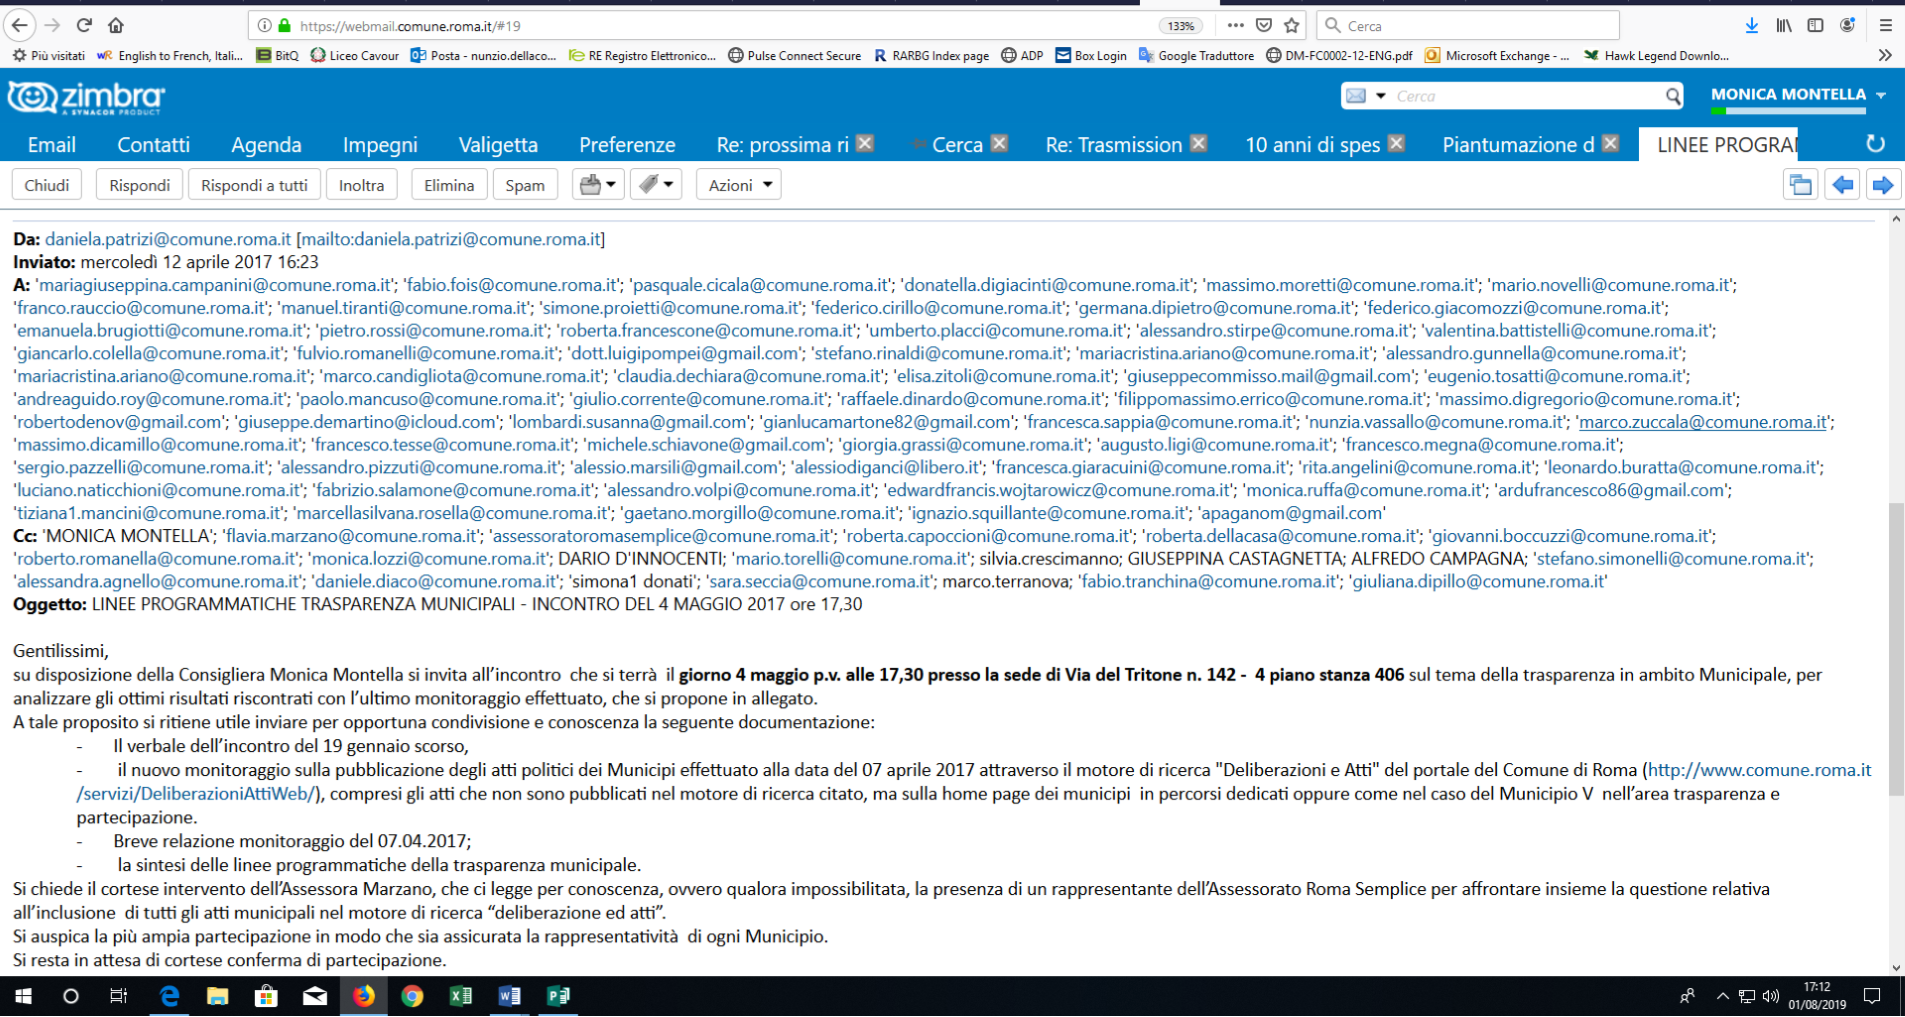The width and height of the screenshot is (1905, 1017).
Task: Go to next message with right arrow
Action: point(1883,185)
